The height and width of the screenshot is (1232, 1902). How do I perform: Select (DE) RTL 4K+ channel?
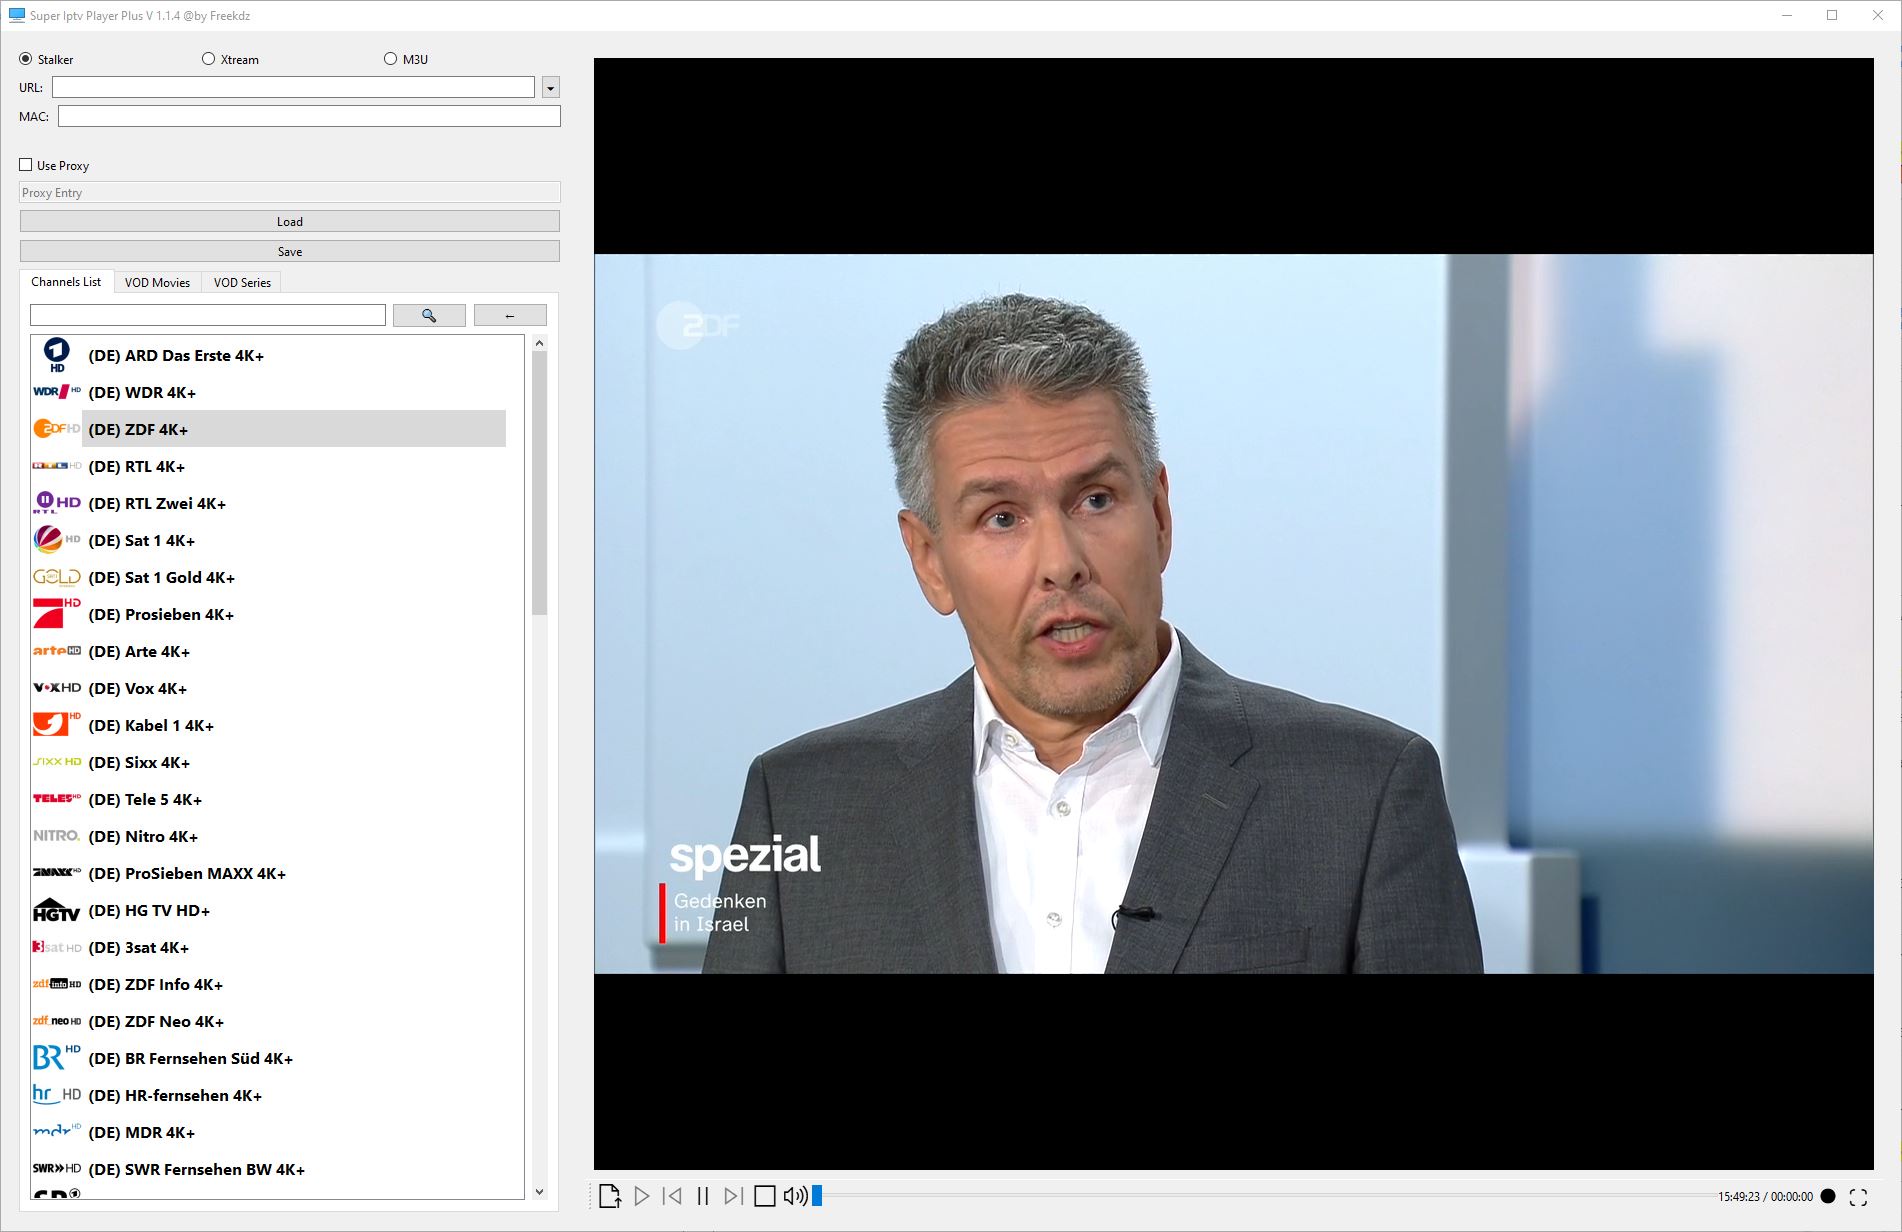coord(268,466)
